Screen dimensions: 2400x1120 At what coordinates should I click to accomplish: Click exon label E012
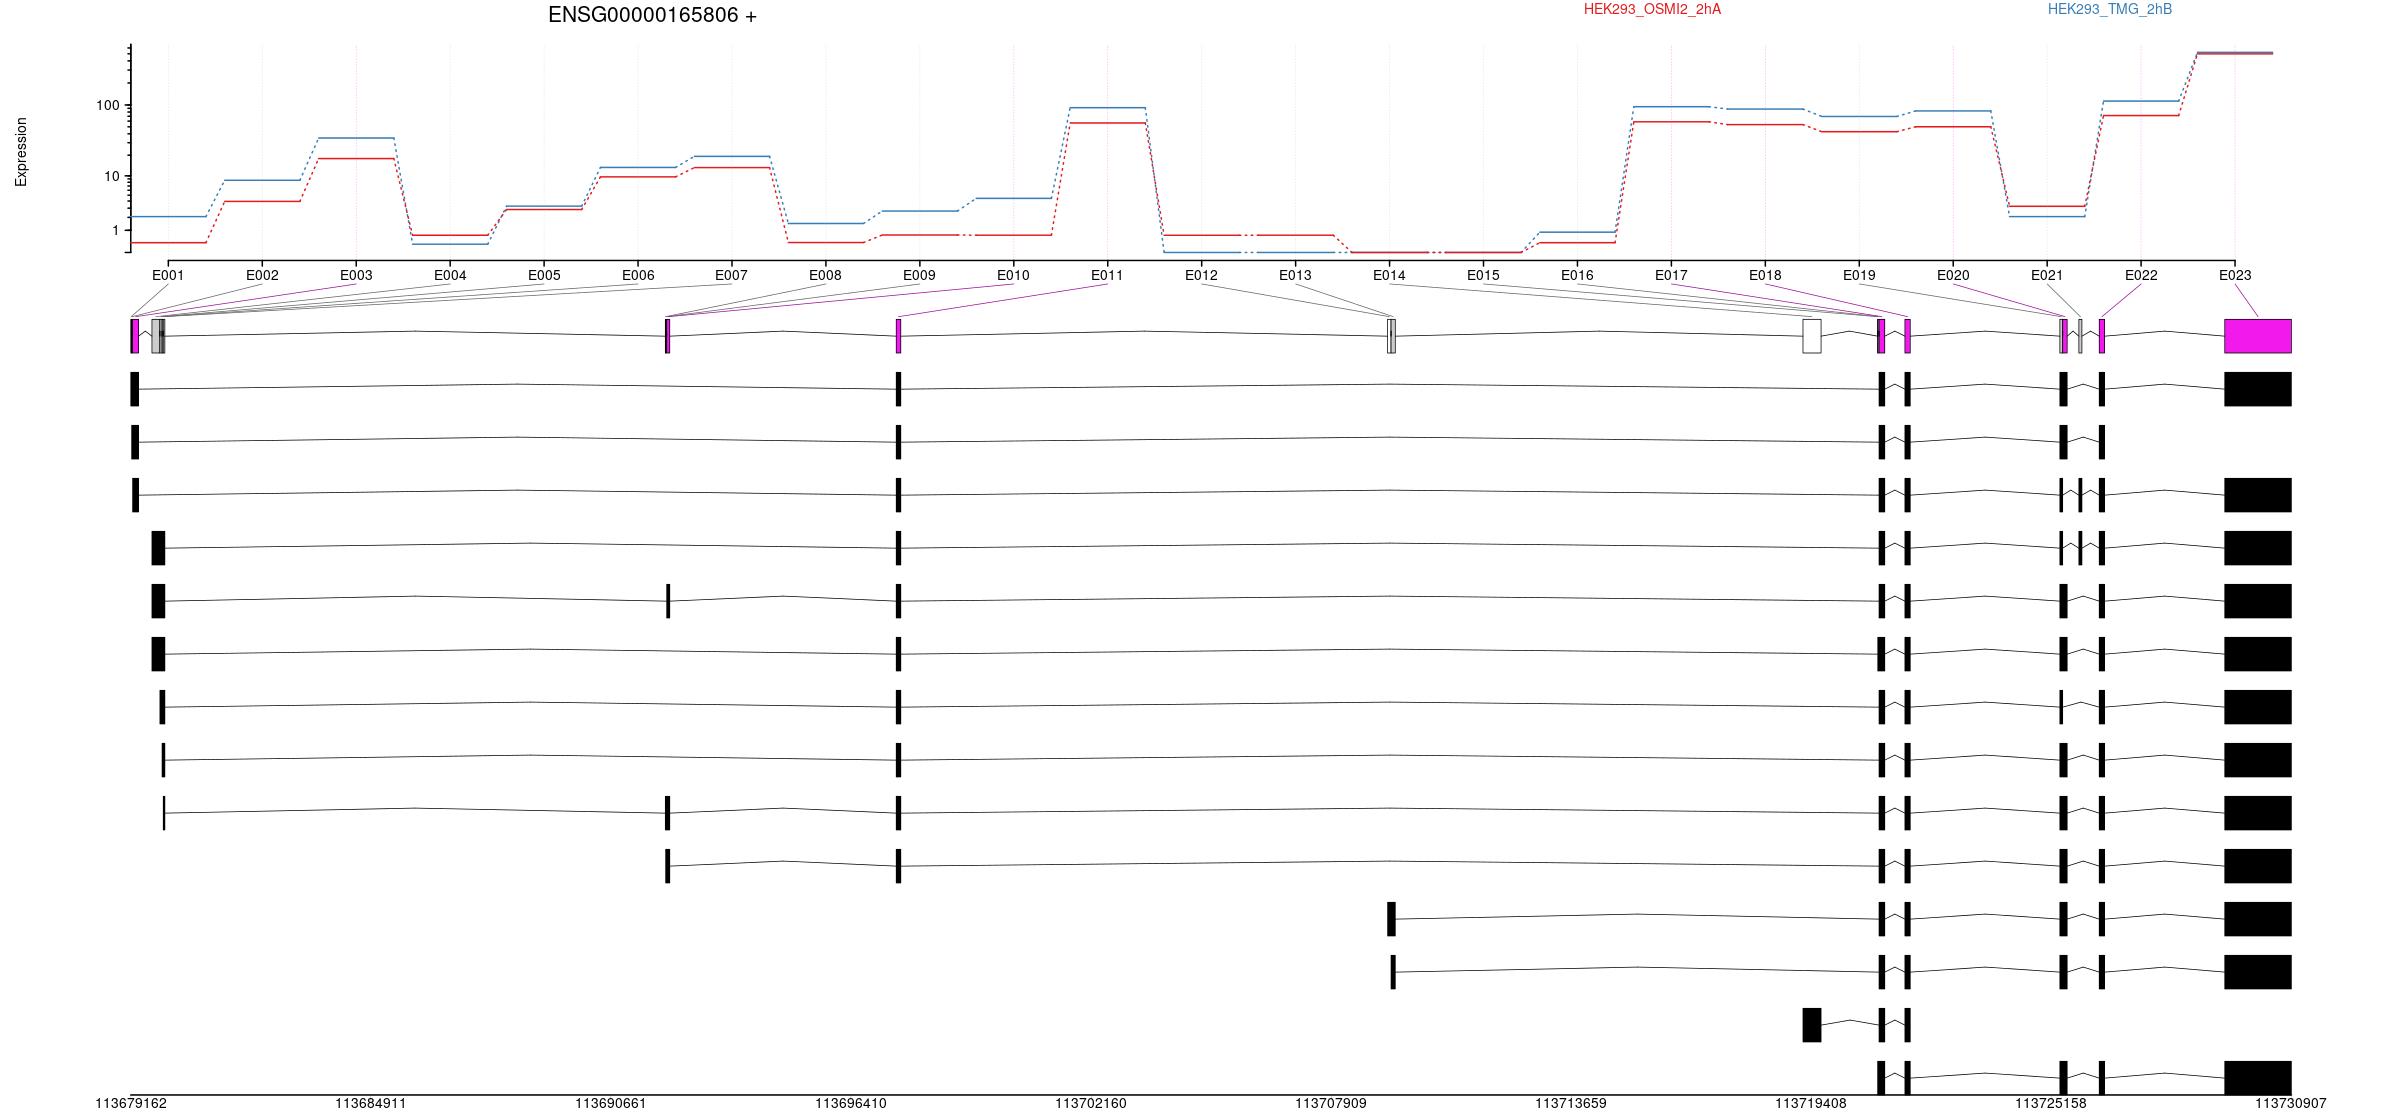click(1201, 275)
